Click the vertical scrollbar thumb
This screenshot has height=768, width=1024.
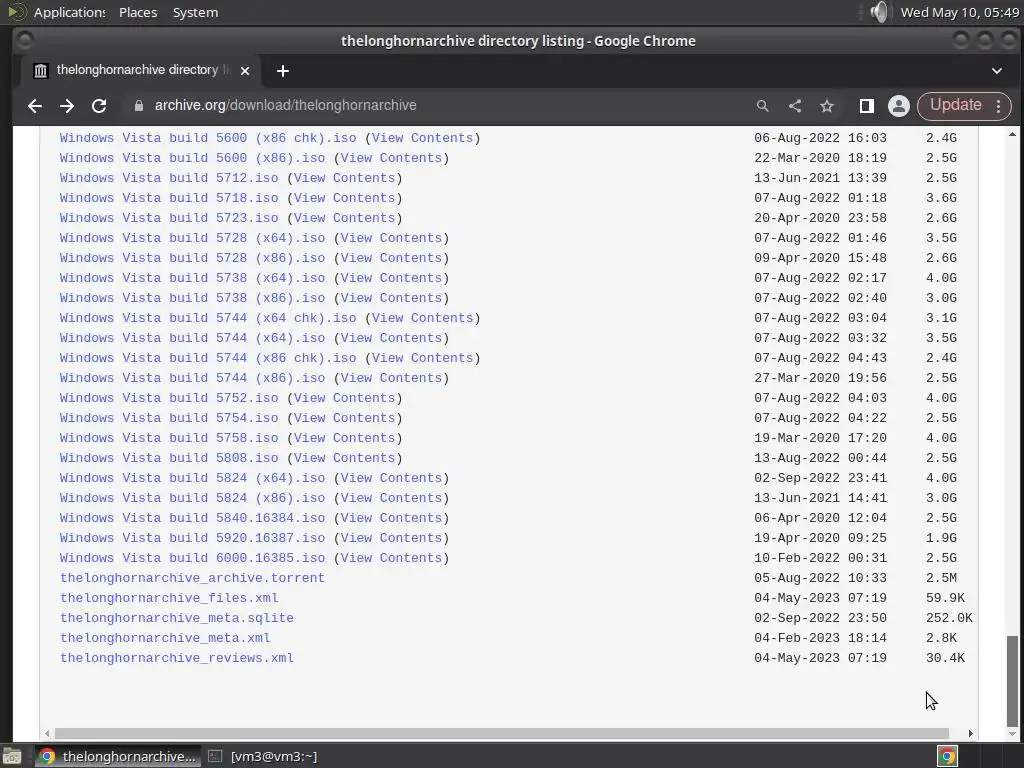[x=1012, y=680]
